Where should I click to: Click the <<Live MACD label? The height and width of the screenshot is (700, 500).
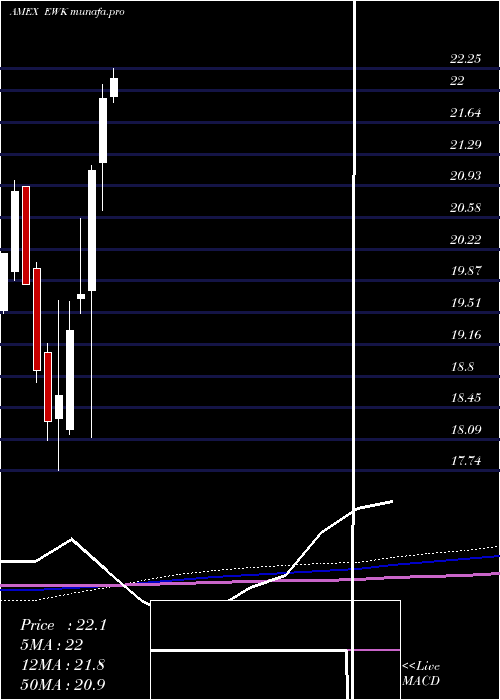click(421, 673)
